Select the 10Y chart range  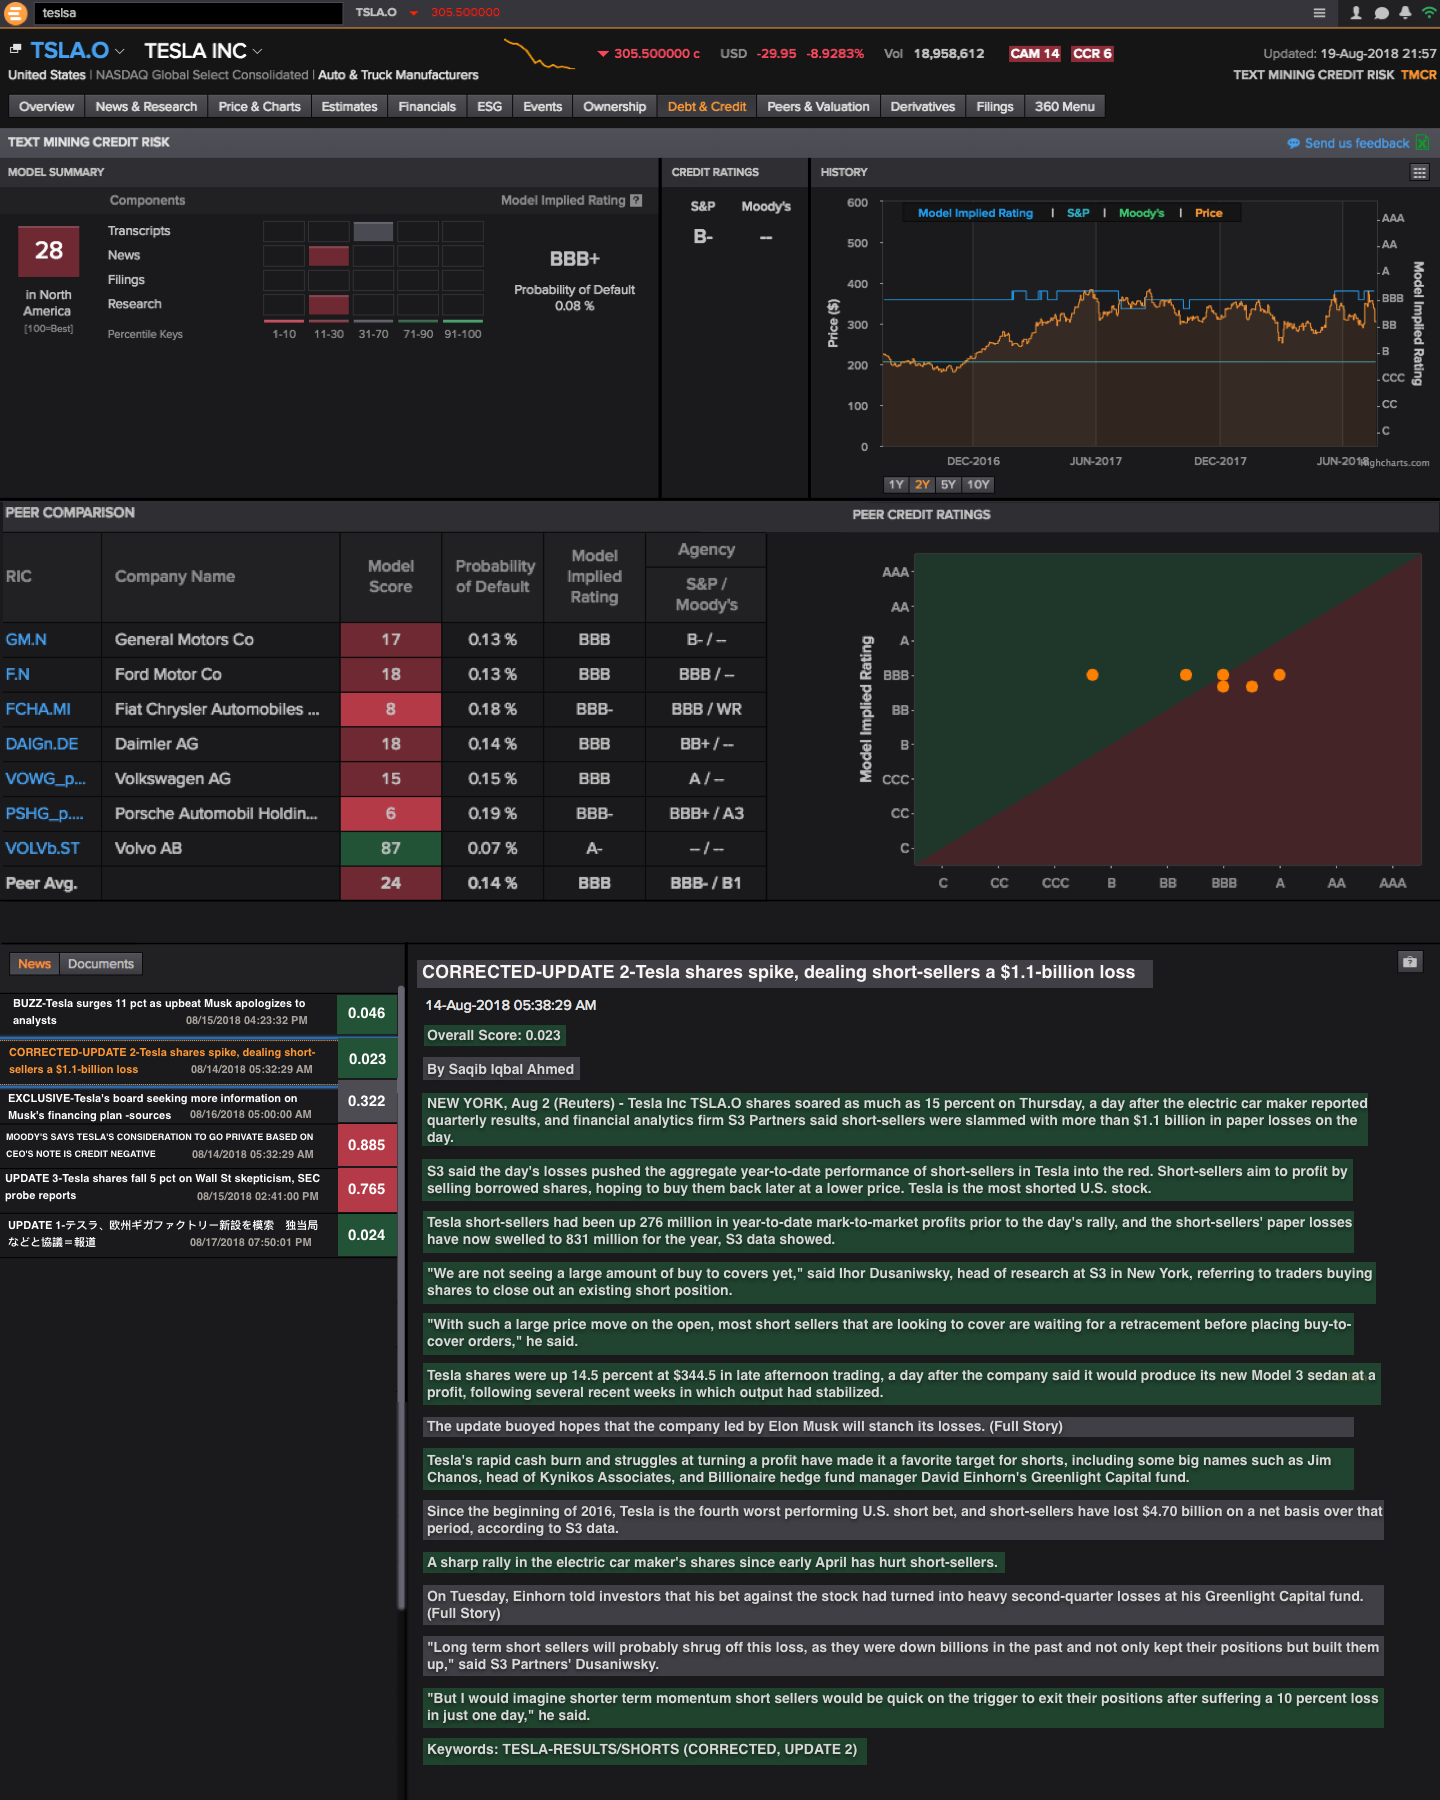pyautogui.click(x=978, y=484)
